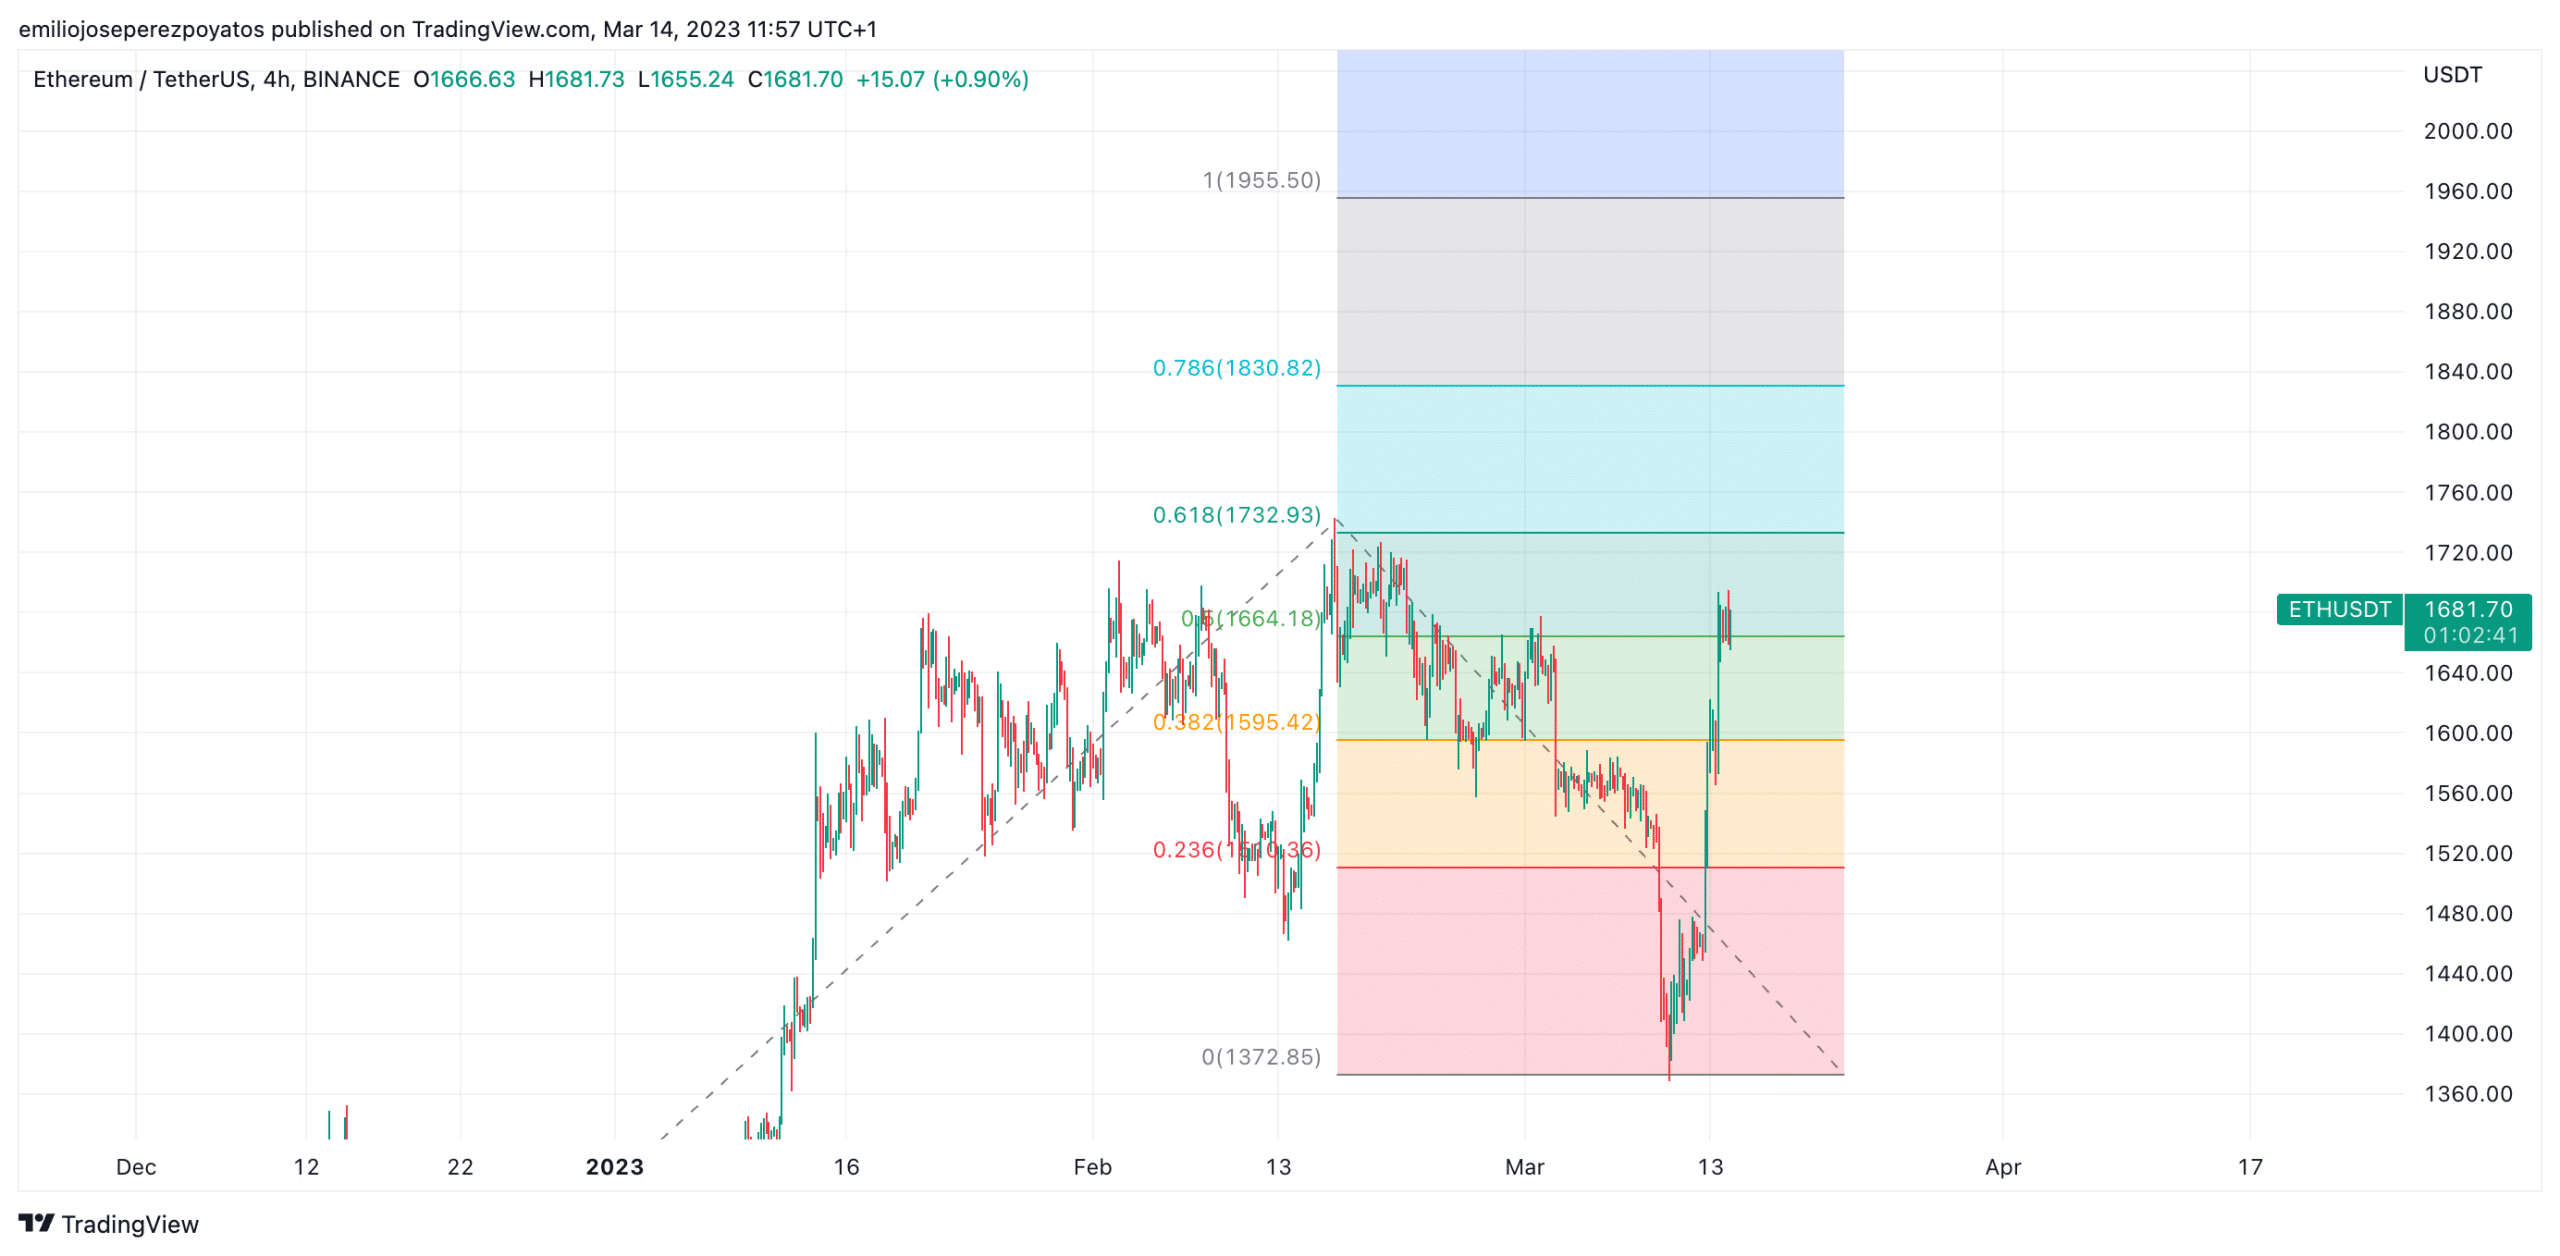The image size is (2560, 1256).
Task: Click the 1840.00 price axis label
Action: [x=2467, y=372]
